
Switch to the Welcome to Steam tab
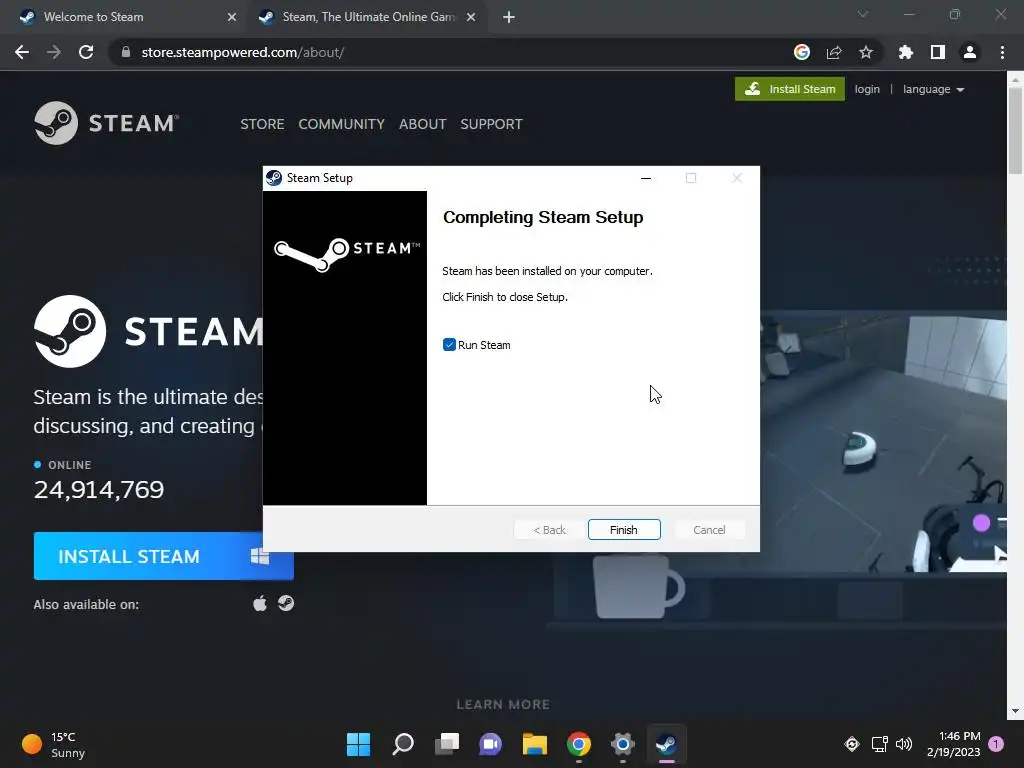pyautogui.click(x=124, y=17)
